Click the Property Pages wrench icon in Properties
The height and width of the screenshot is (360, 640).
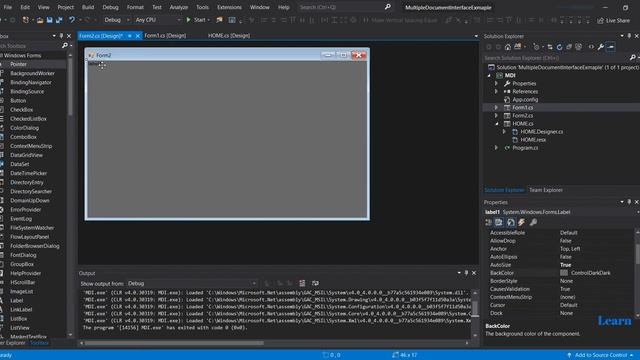point(533,222)
